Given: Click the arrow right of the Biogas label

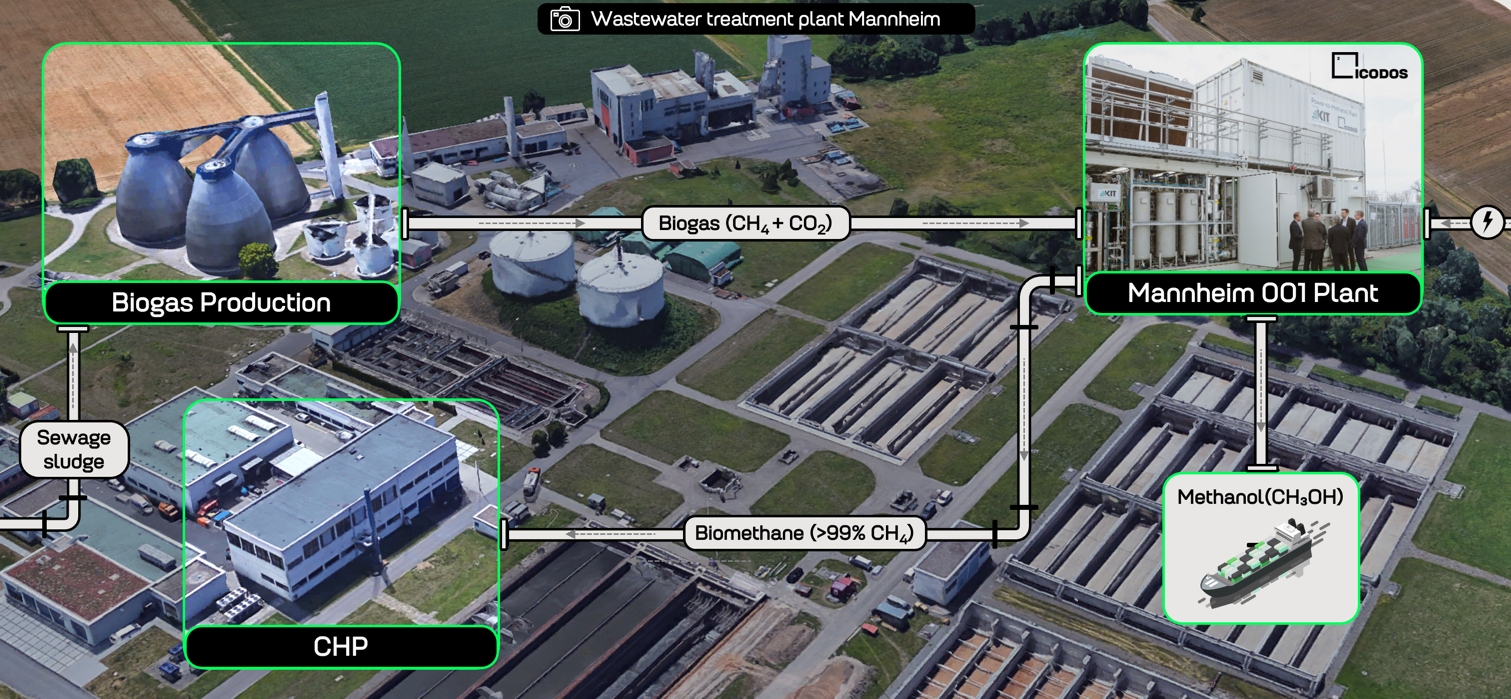Looking at the screenshot, I should [x=974, y=223].
